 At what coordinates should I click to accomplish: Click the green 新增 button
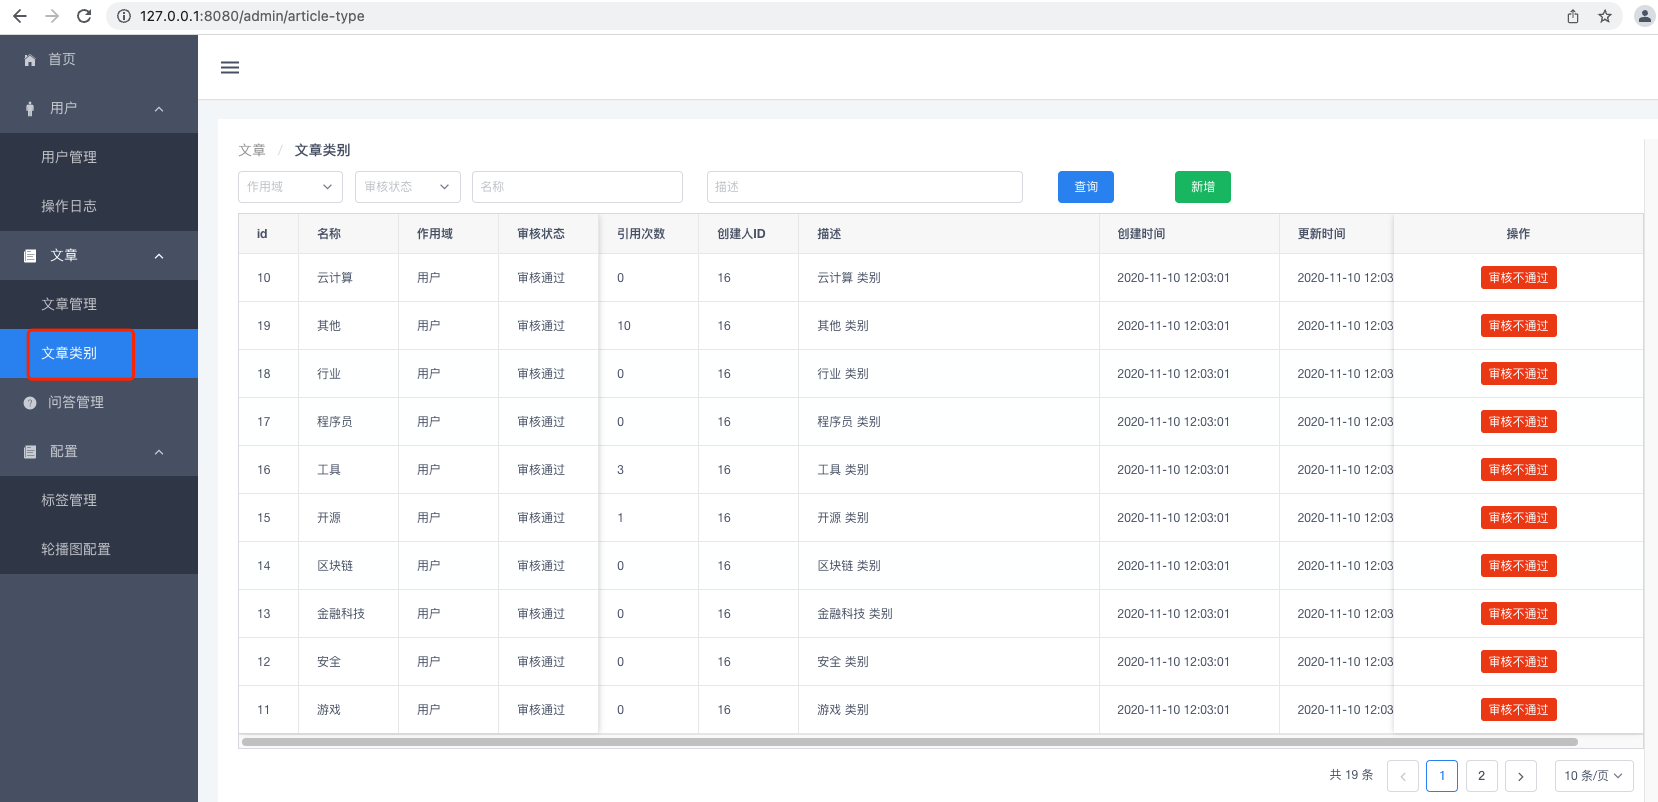[x=1203, y=187]
